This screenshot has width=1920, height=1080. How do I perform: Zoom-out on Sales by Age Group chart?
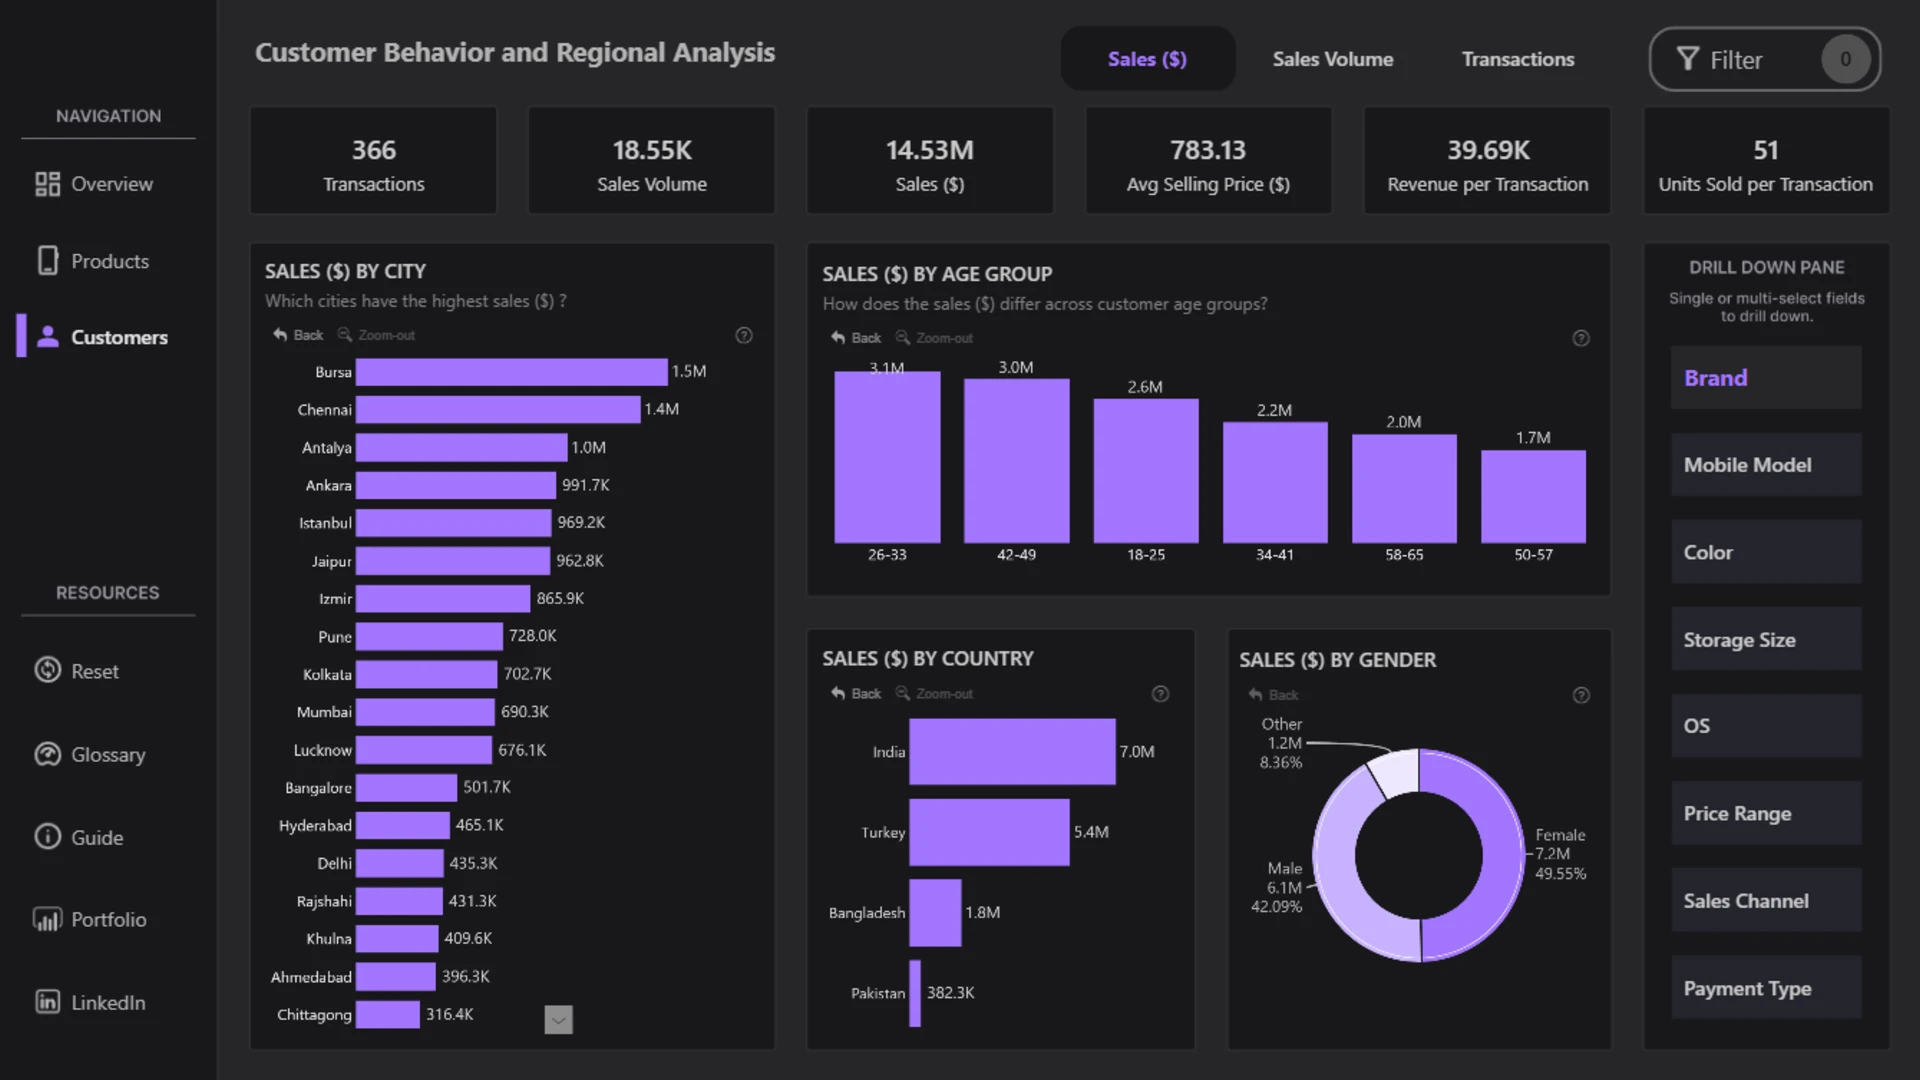coord(934,338)
